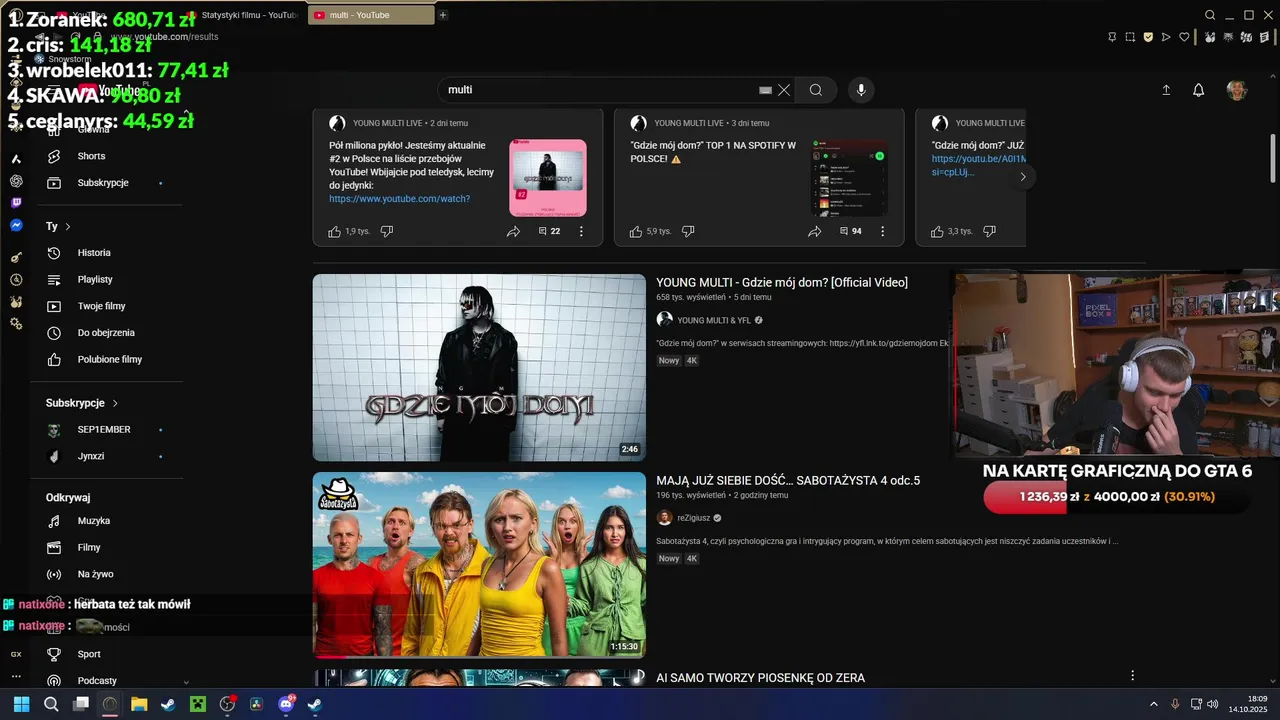Expand the 'Subskrypcje' section heading
The image size is (1280, 720).
(x=82, y=403)
